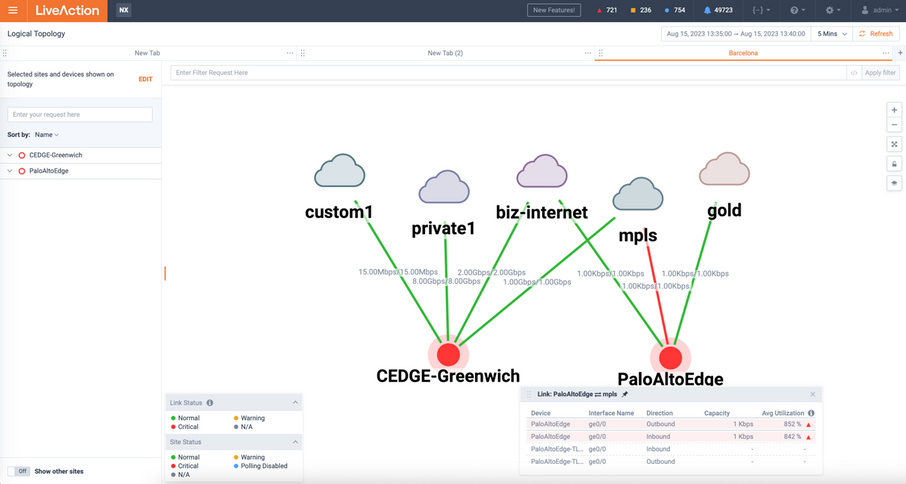Select PaloAltoEdge in the site list
The height and width of the screenshot is (484, 906).
(49, 171)
